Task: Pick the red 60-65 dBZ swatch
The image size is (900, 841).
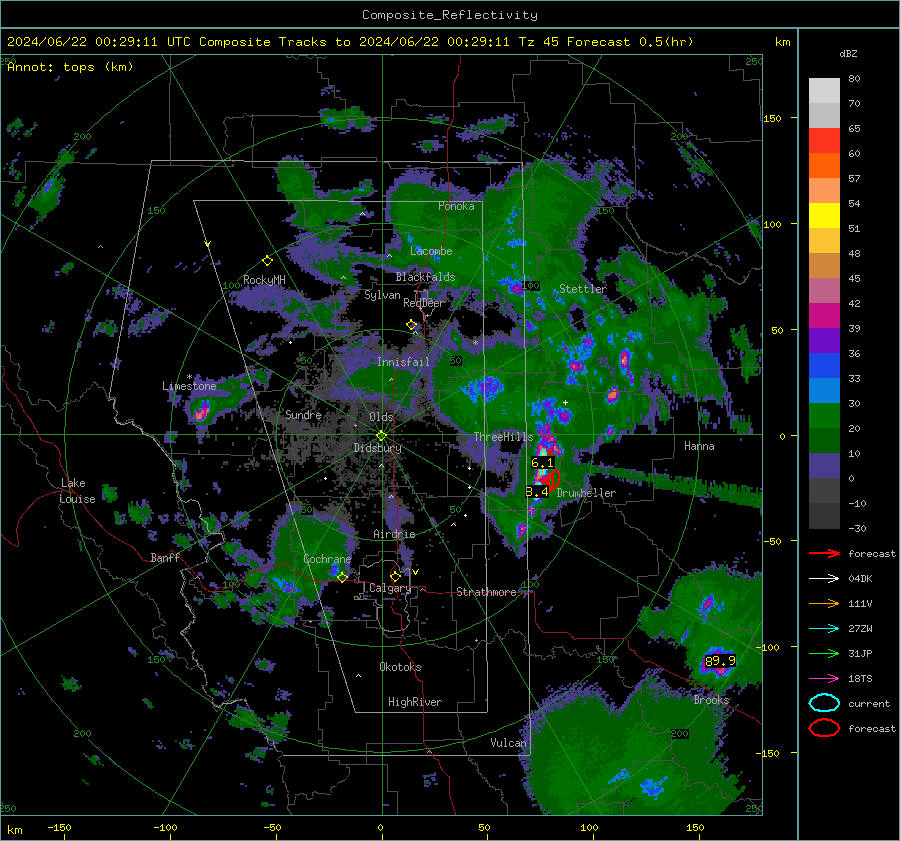Action: [824, 141]
